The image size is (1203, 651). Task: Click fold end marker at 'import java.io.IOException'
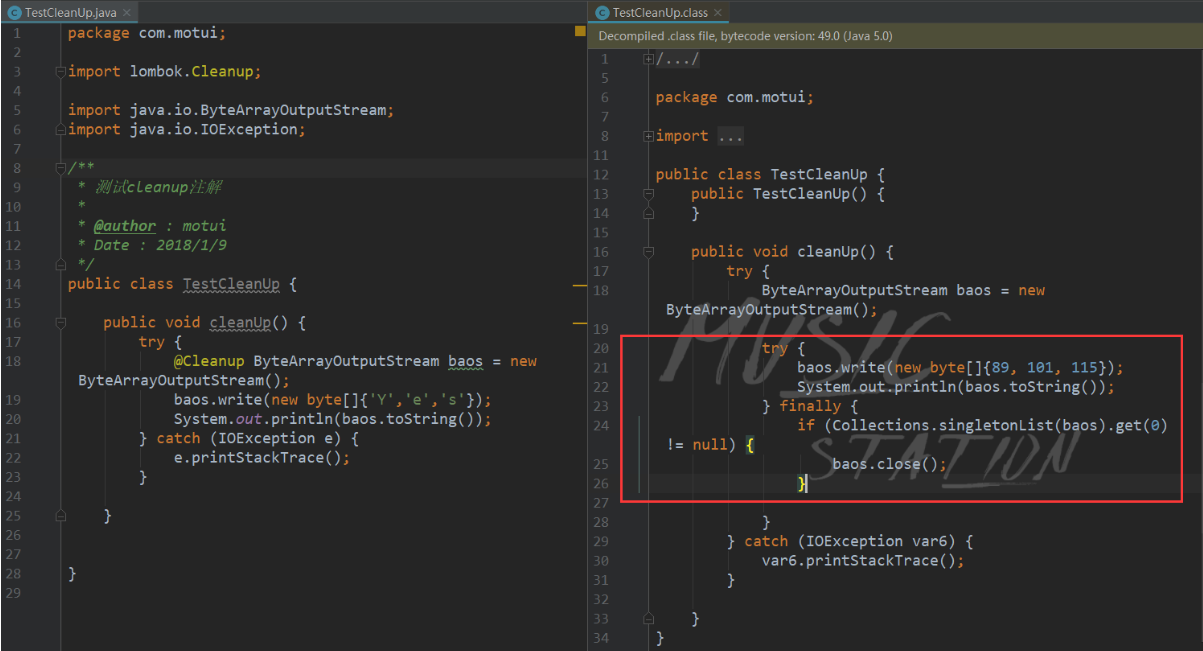61,130
